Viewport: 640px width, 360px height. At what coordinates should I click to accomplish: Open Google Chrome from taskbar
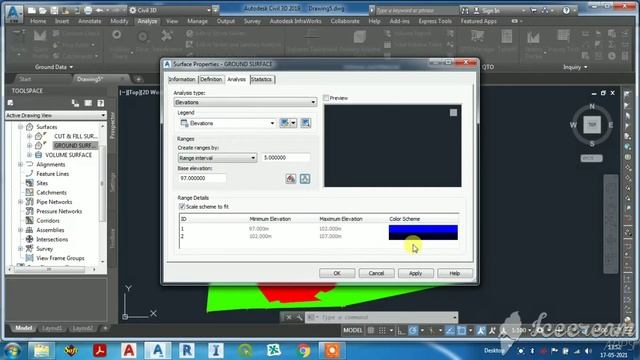(303, 351)
